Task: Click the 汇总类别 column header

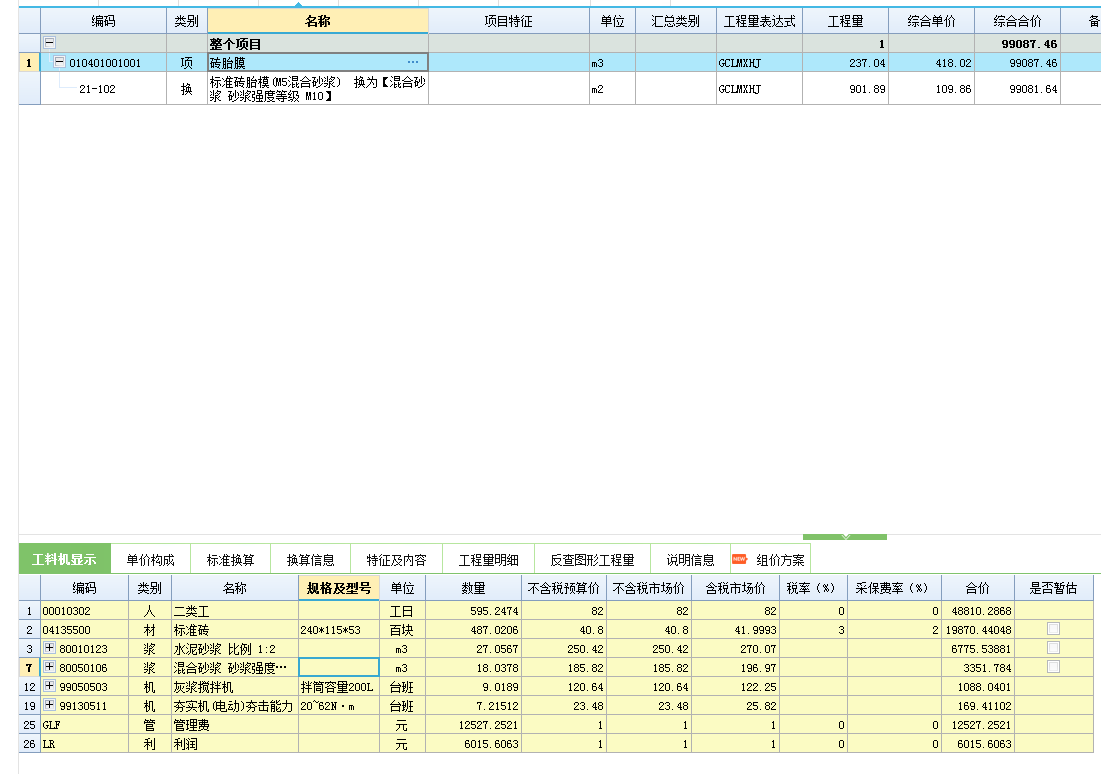Action: click(x=675, y=21)
